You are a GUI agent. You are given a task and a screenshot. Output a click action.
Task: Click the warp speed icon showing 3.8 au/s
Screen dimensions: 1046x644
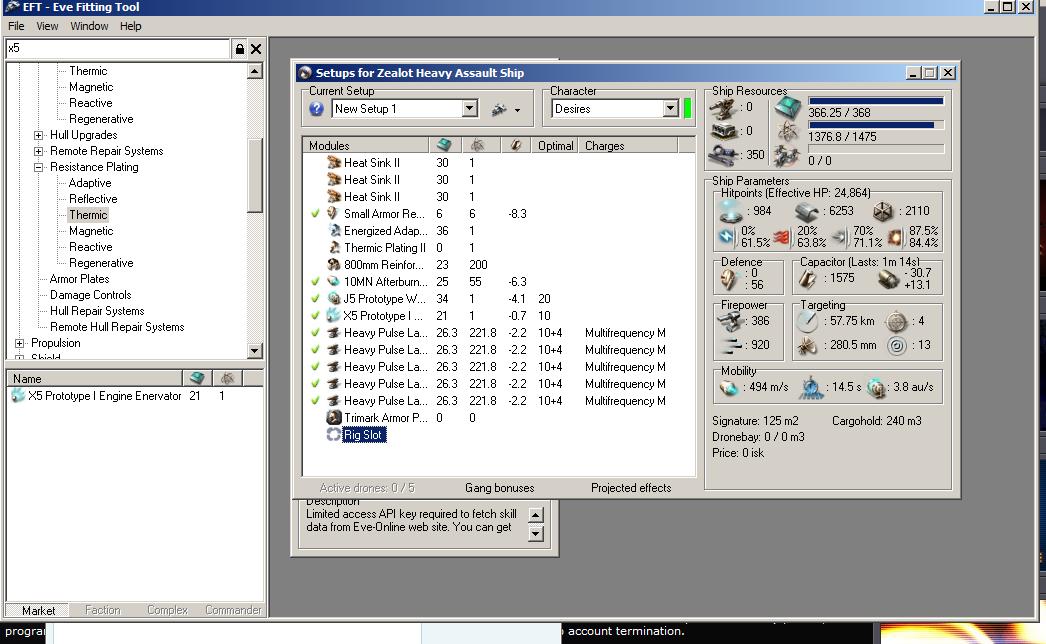click(877, 387)
